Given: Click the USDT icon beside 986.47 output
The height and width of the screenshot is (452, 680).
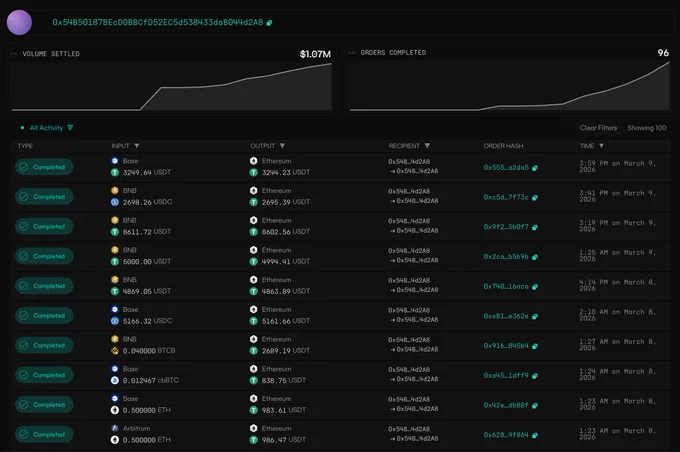Looking at the screenshot, I should click(x=254, y=440).
